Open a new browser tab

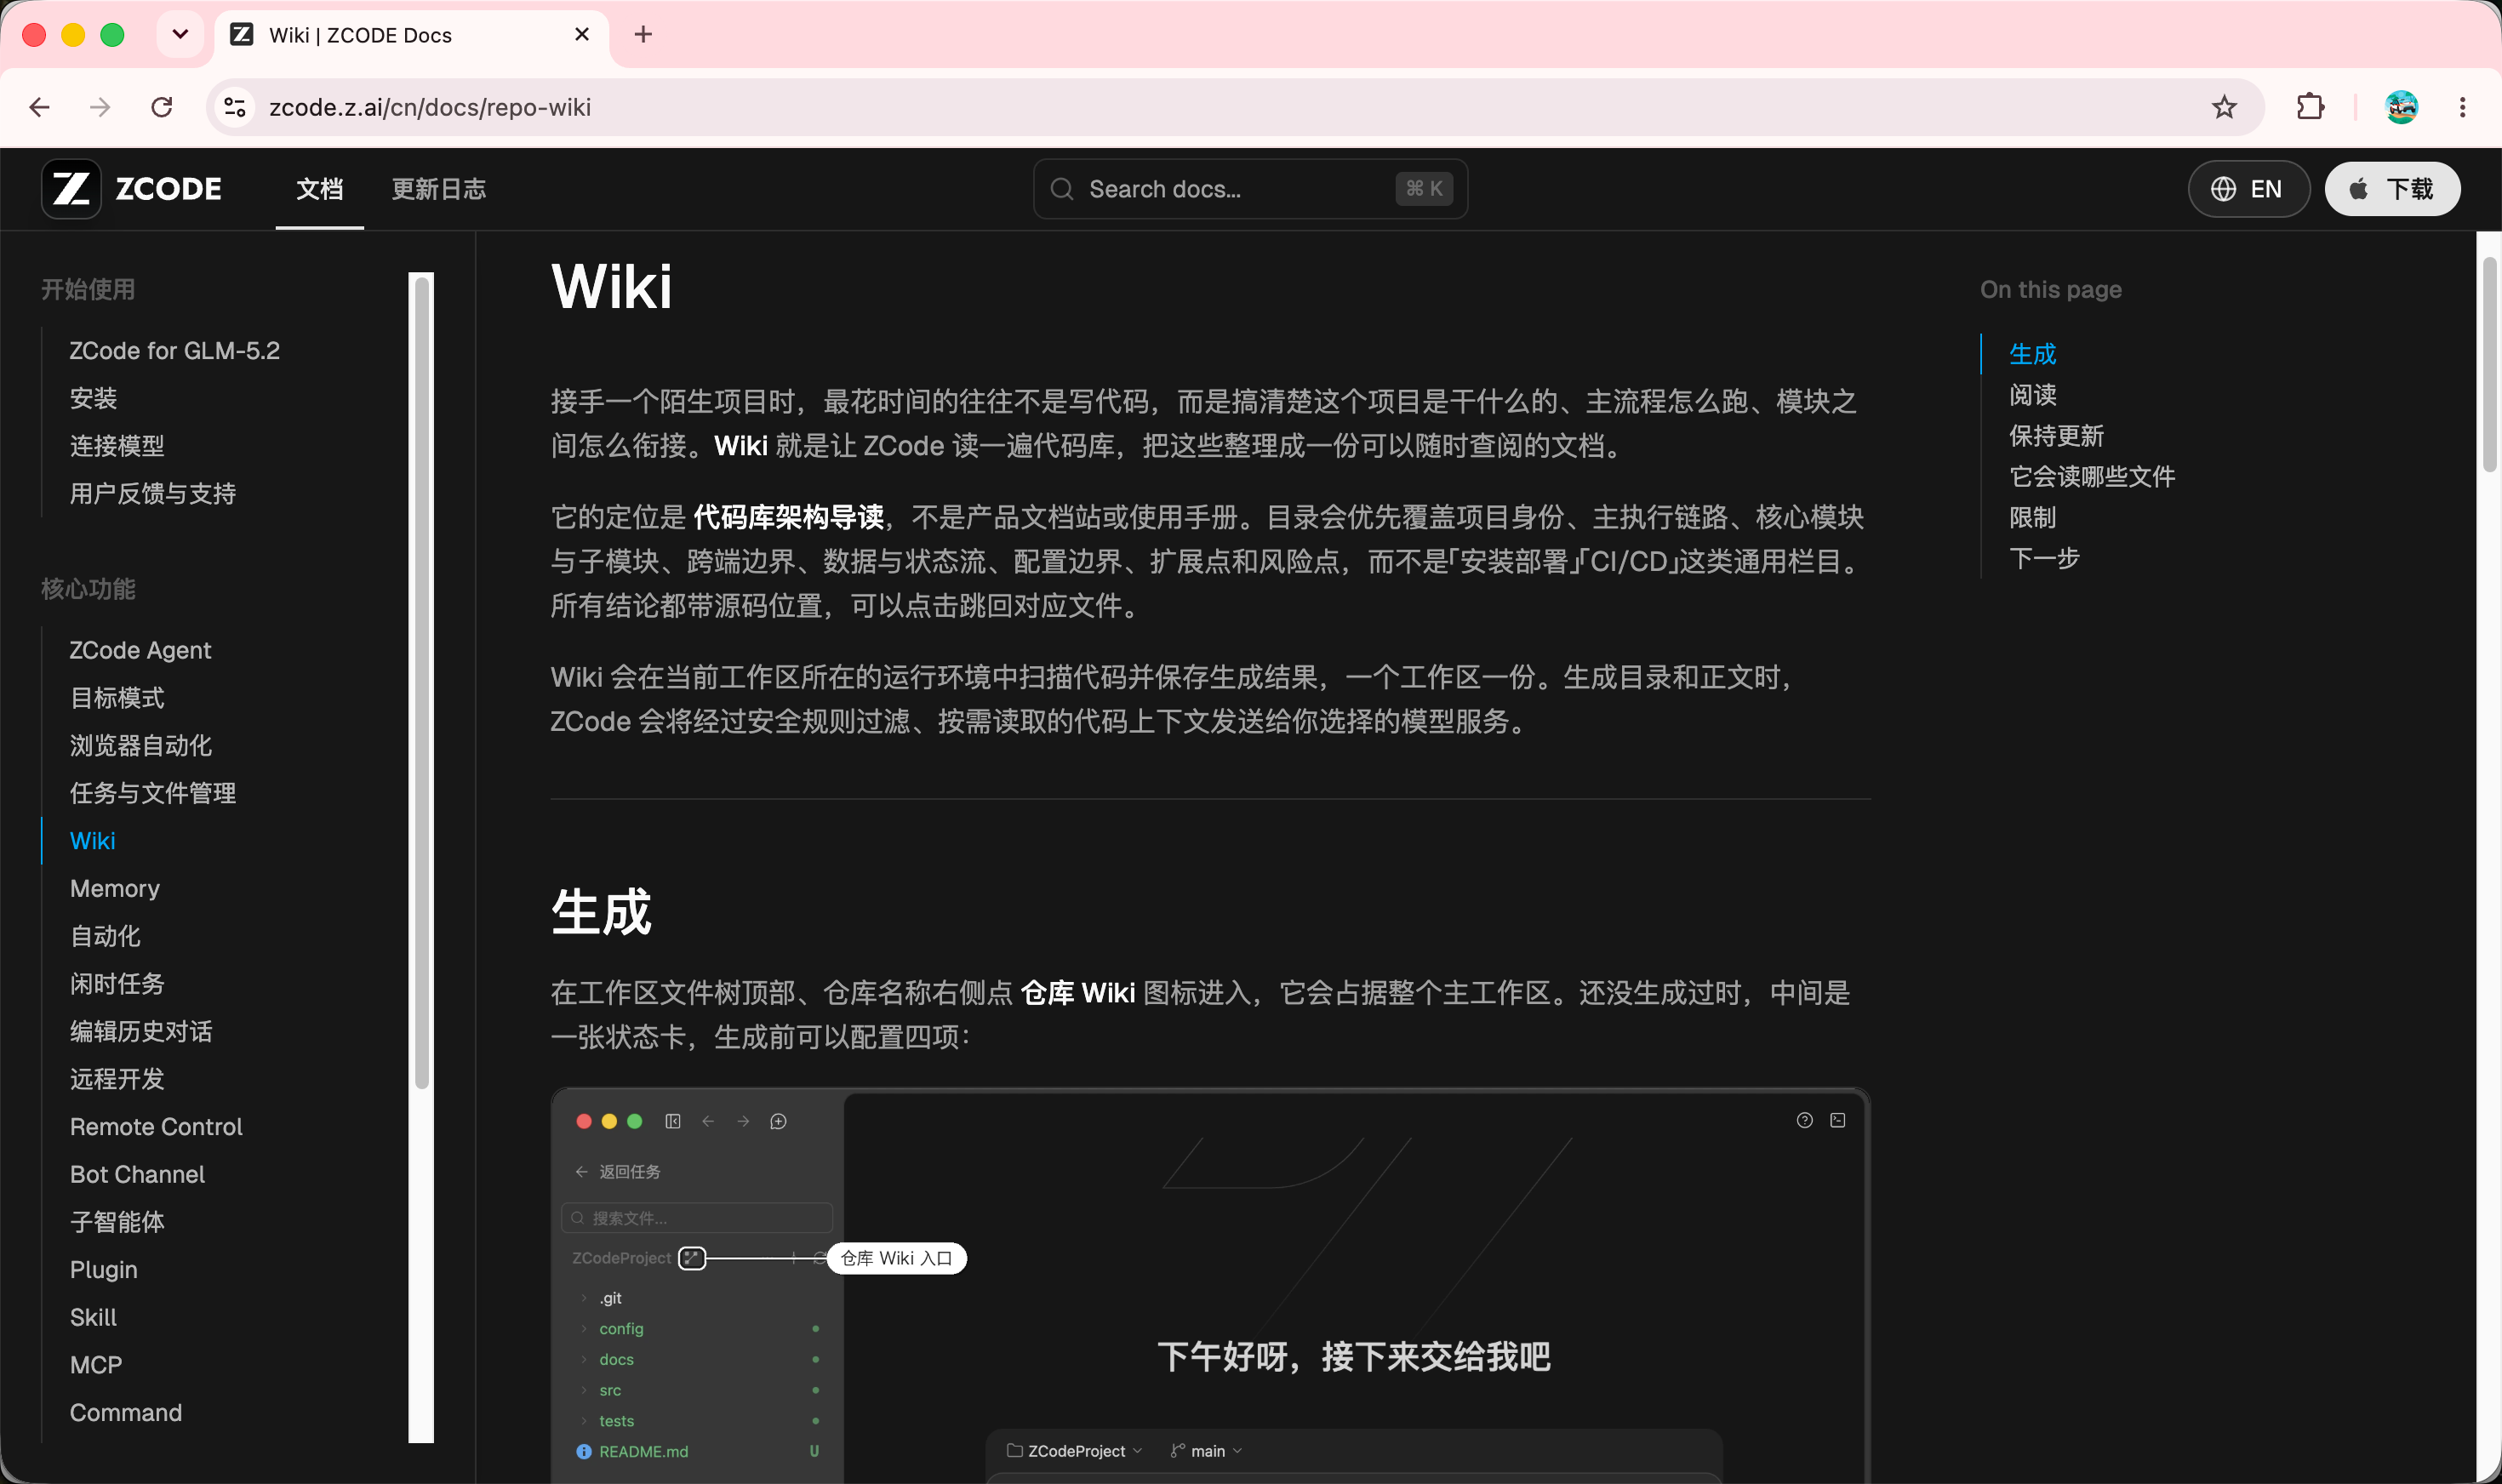point(643,35)
